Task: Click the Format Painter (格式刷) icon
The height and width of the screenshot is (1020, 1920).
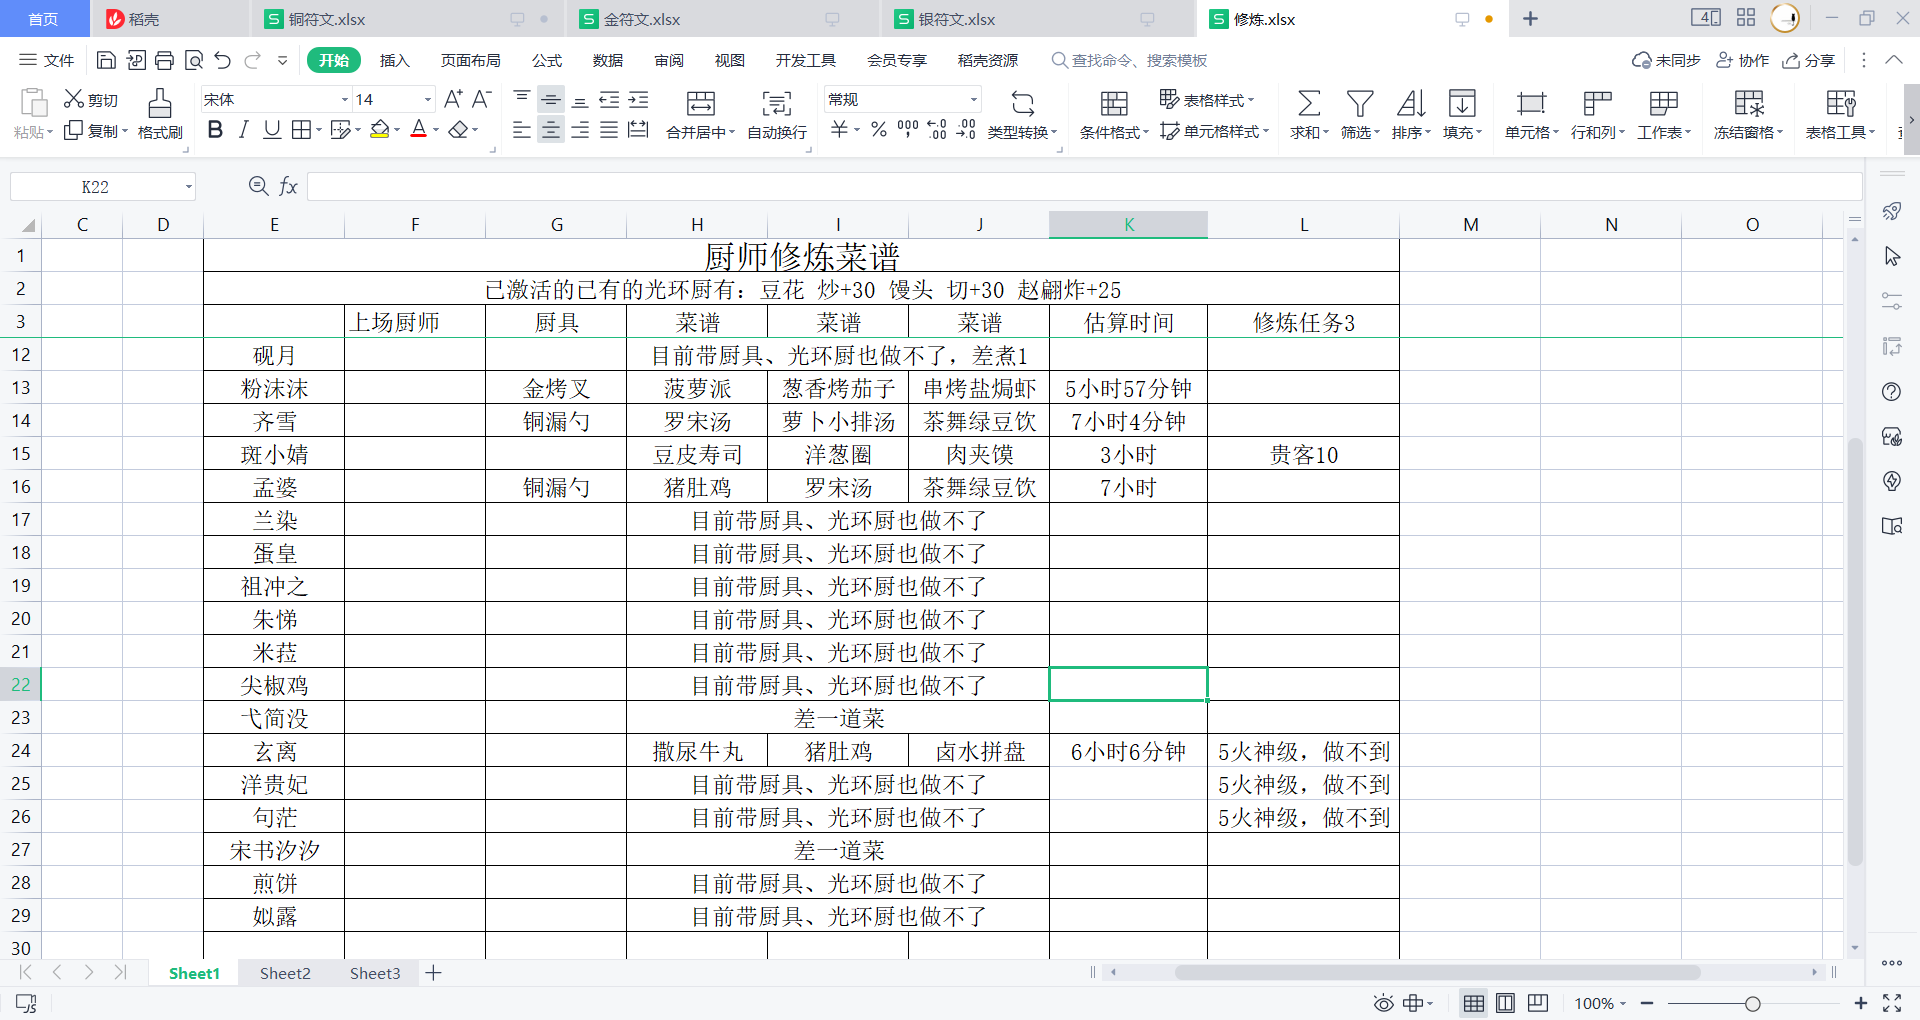Action: 159,103
